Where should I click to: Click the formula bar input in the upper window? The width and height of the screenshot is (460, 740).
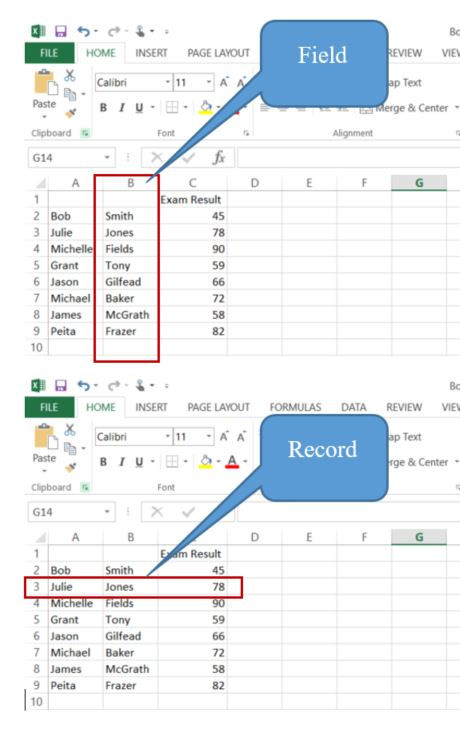click(348, 157)
